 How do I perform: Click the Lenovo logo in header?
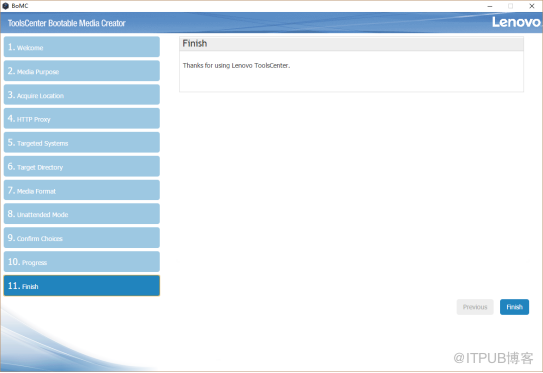[x=516, y=22]
